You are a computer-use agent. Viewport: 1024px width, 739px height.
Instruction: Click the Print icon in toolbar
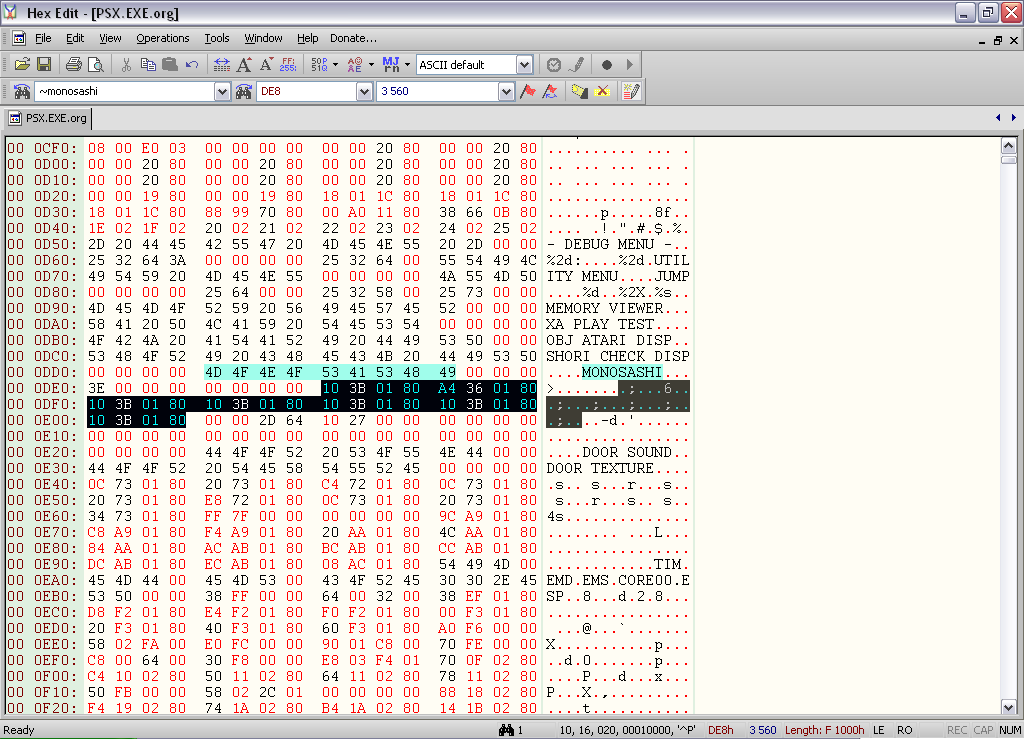tap(74, 65)
